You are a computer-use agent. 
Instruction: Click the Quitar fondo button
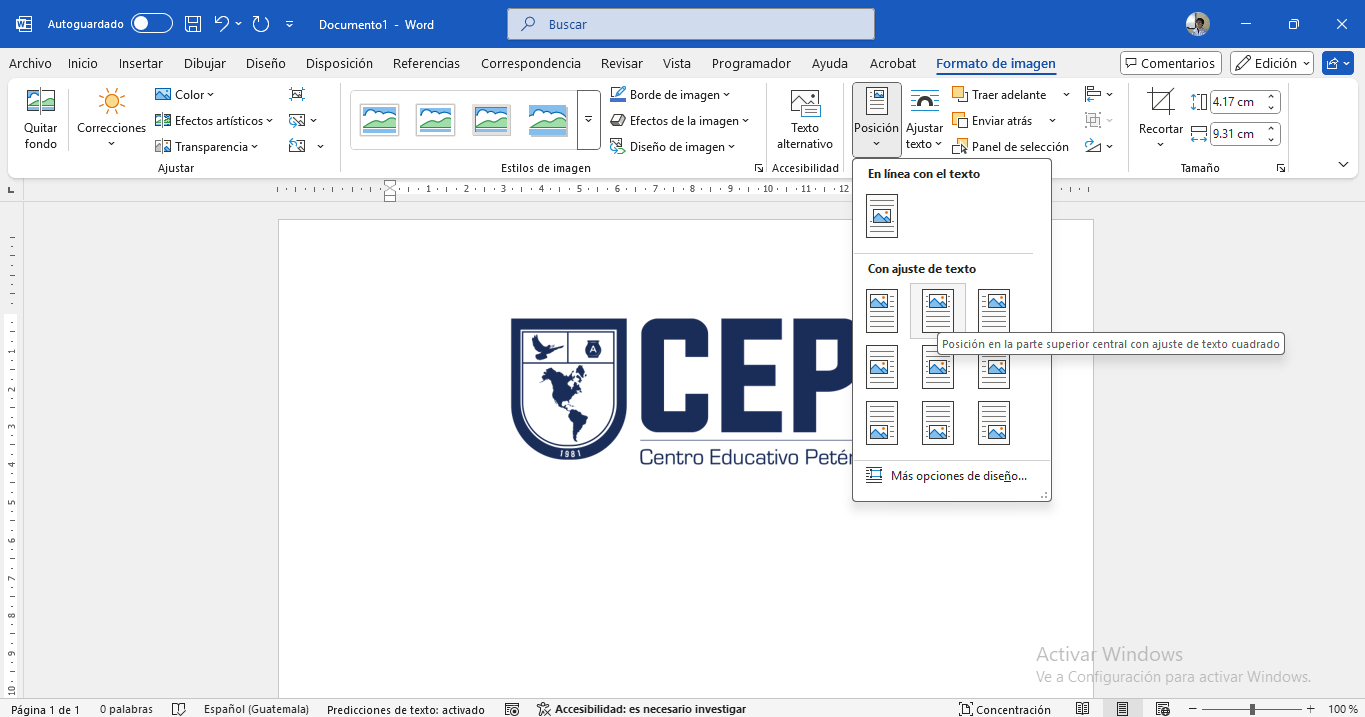coord(41,119)
